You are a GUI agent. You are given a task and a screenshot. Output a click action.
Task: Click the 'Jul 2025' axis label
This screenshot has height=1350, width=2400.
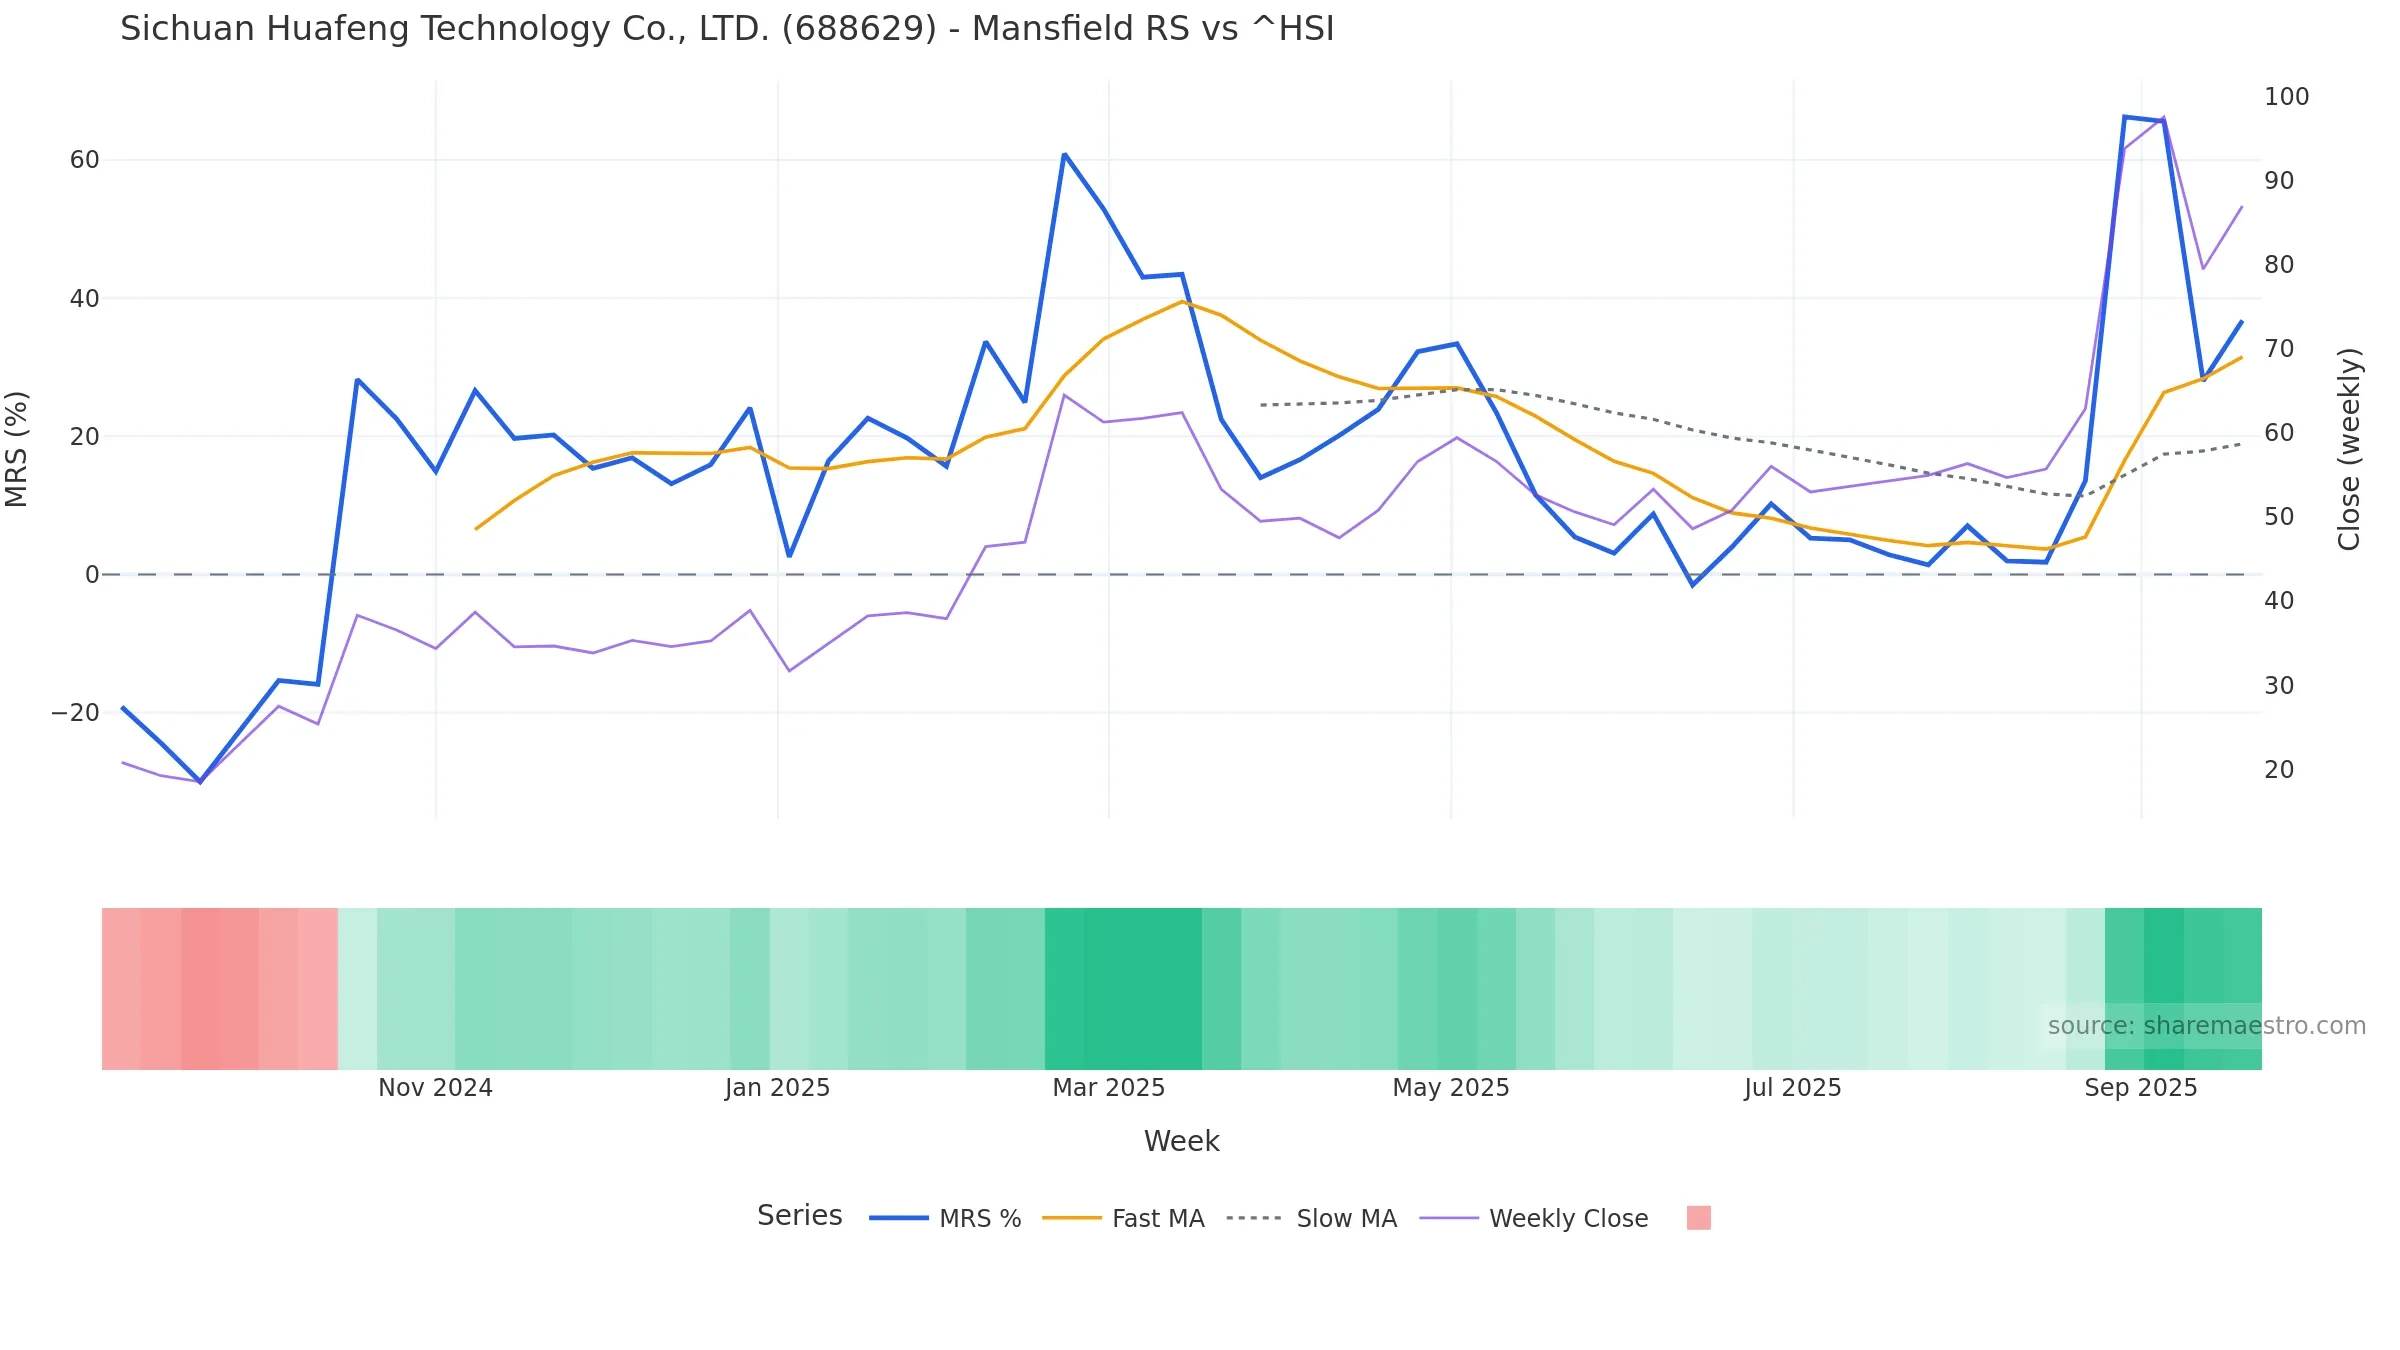[x=1793, y=1088]
